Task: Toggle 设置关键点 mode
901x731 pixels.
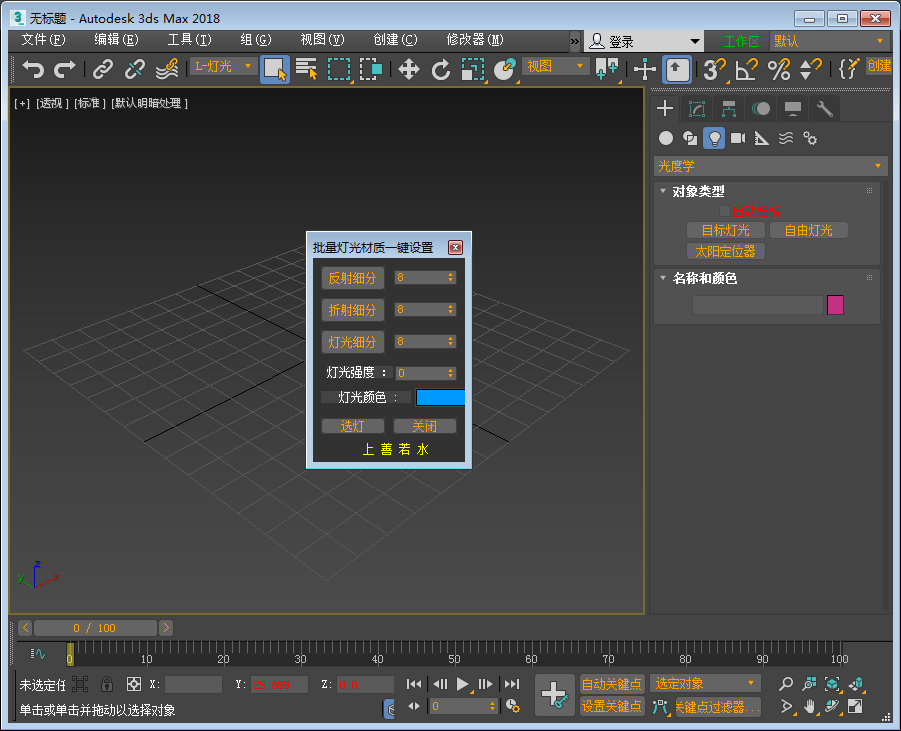Action: pyautogui.click(x=611, y=705)
